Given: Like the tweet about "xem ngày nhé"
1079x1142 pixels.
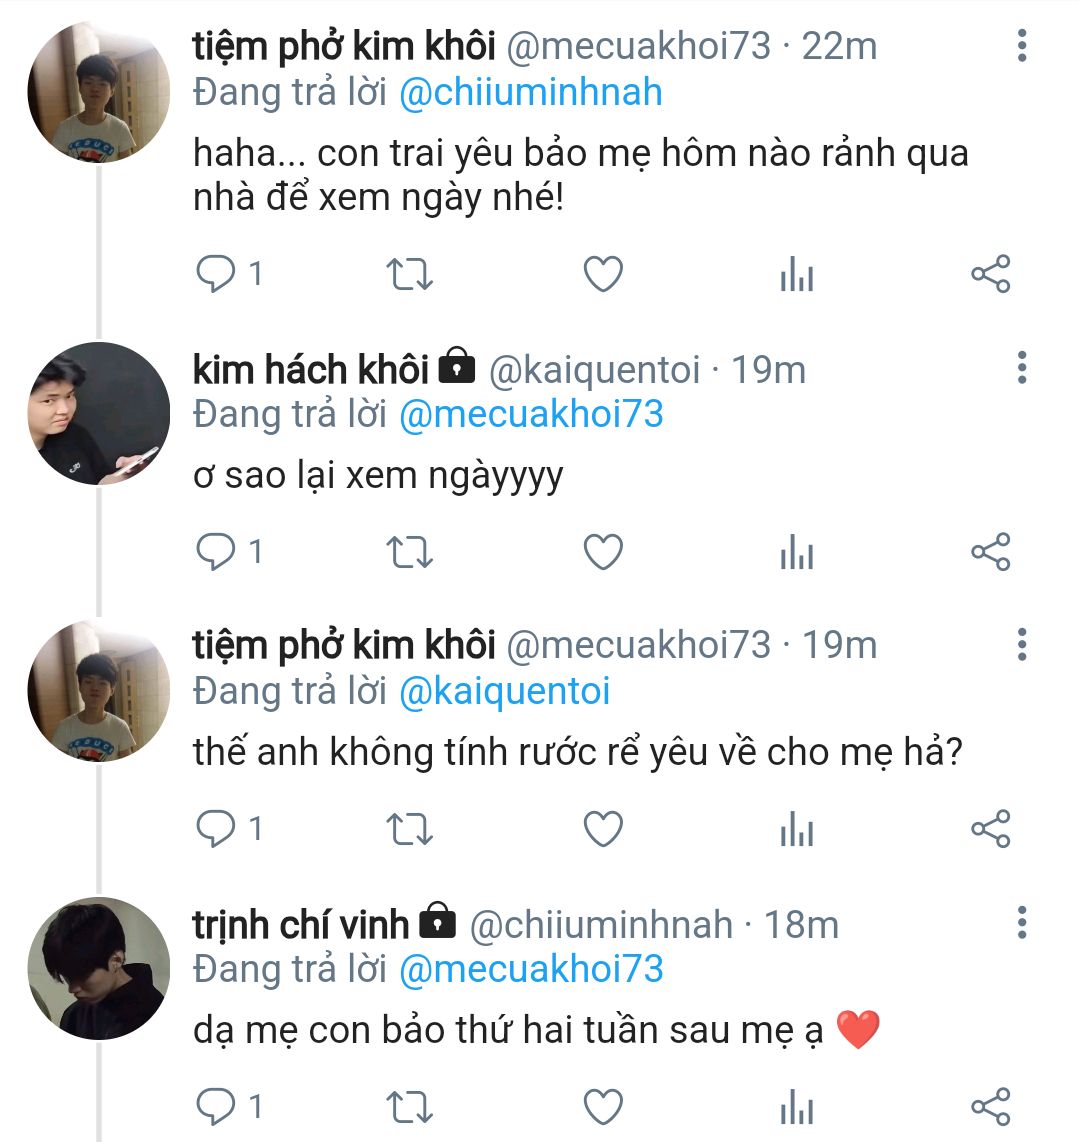Looking at the screenshot, I should tap(603, 274).
